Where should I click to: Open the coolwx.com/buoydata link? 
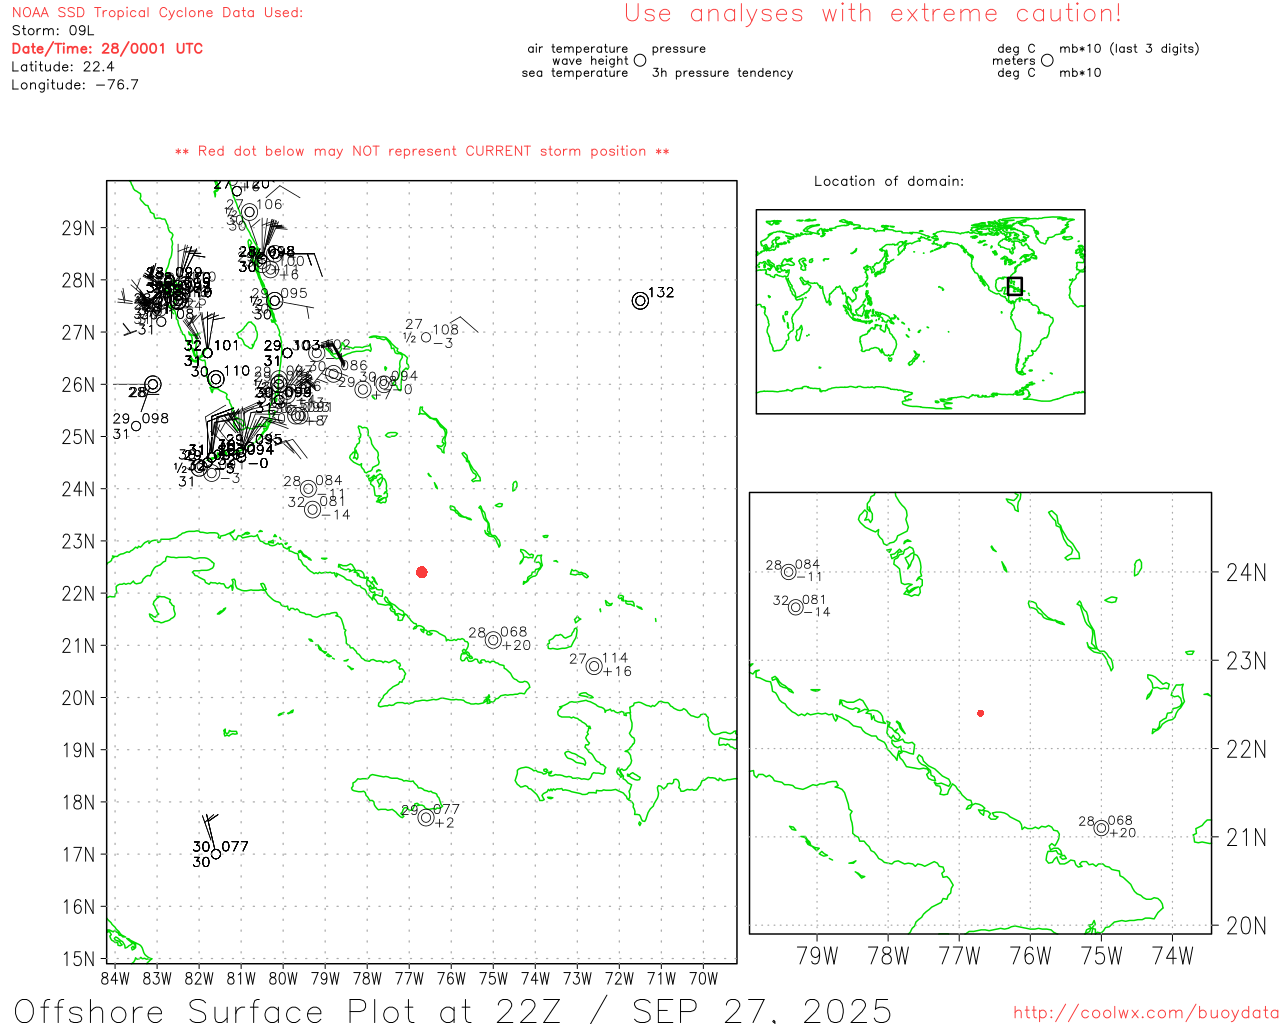1146,1013
